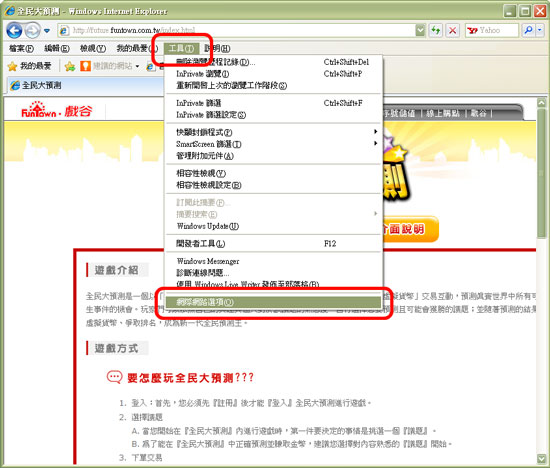Click the FunTown logo
This screenshot has width=550, height=468.
click(57, 111)
